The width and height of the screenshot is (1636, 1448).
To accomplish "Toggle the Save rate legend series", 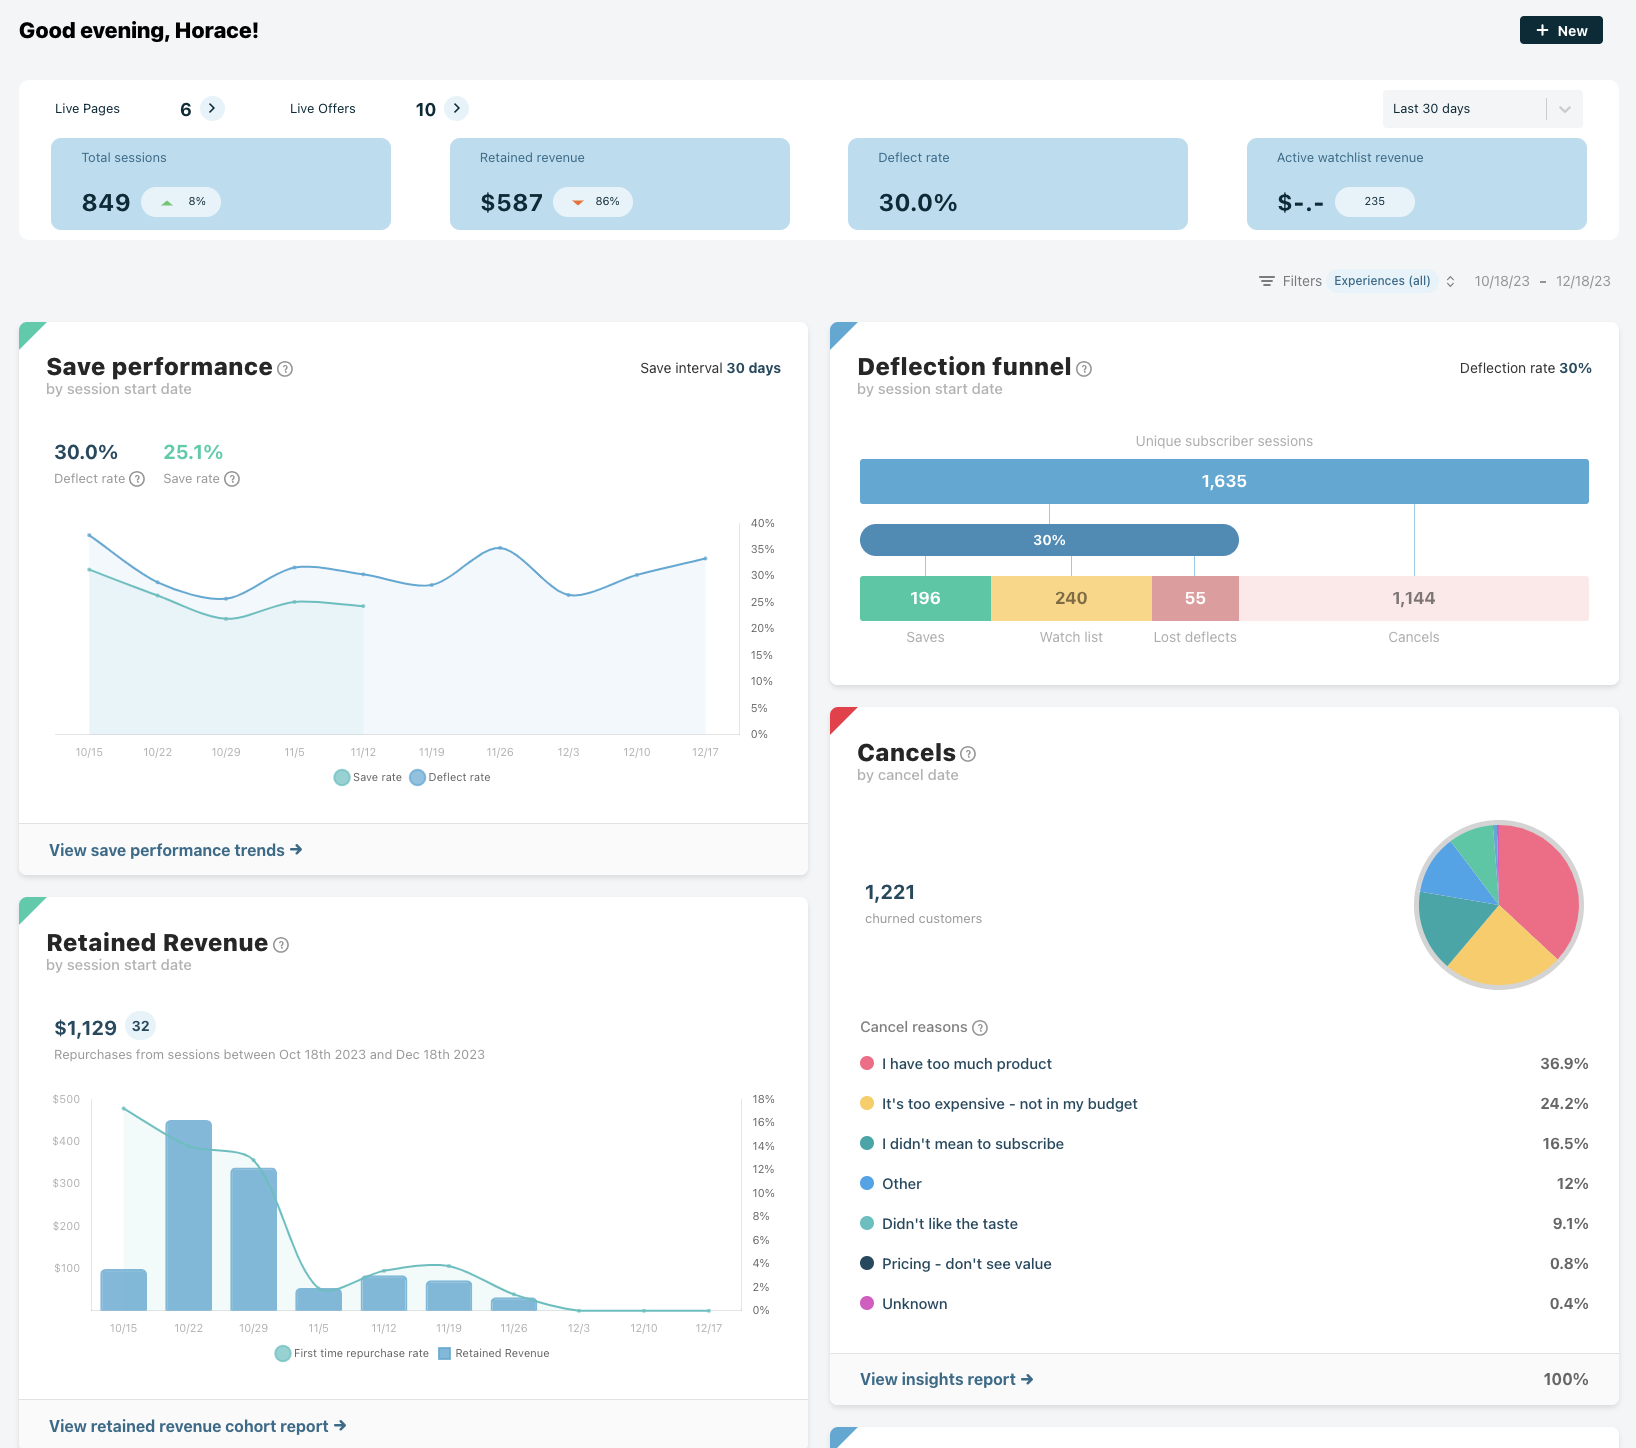I will [368, 777].
